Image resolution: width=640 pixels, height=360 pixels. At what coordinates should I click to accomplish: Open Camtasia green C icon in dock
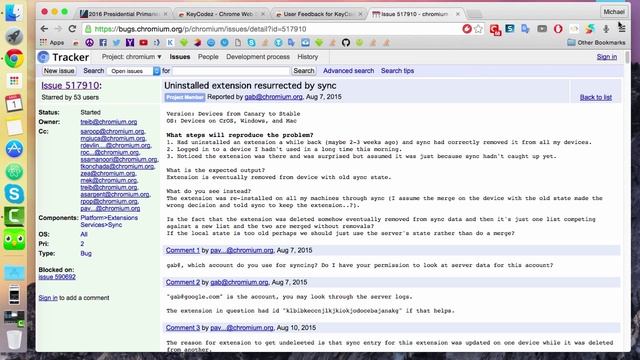point(14,216)
